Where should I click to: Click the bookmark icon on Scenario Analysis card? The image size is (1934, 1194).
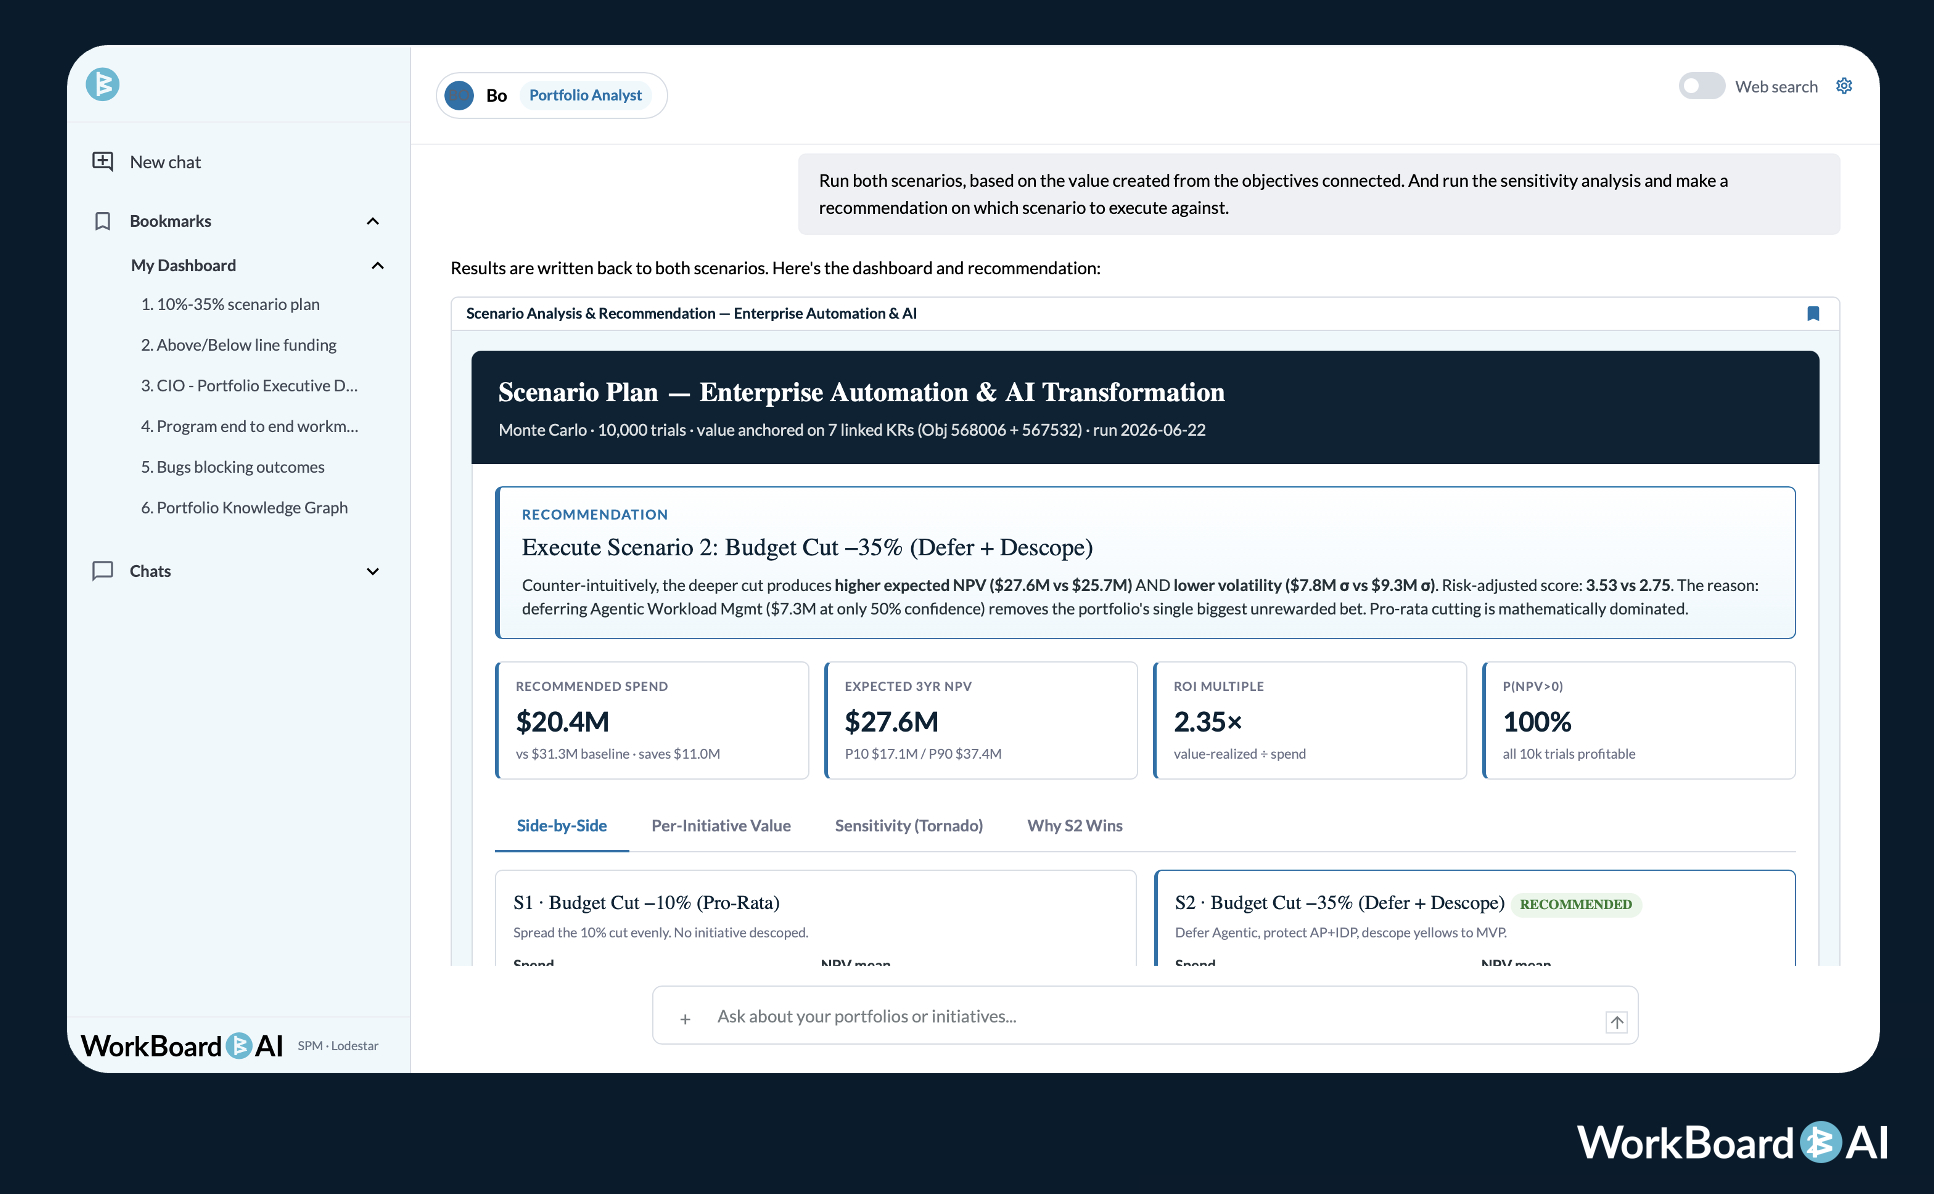coord(1813,314)
